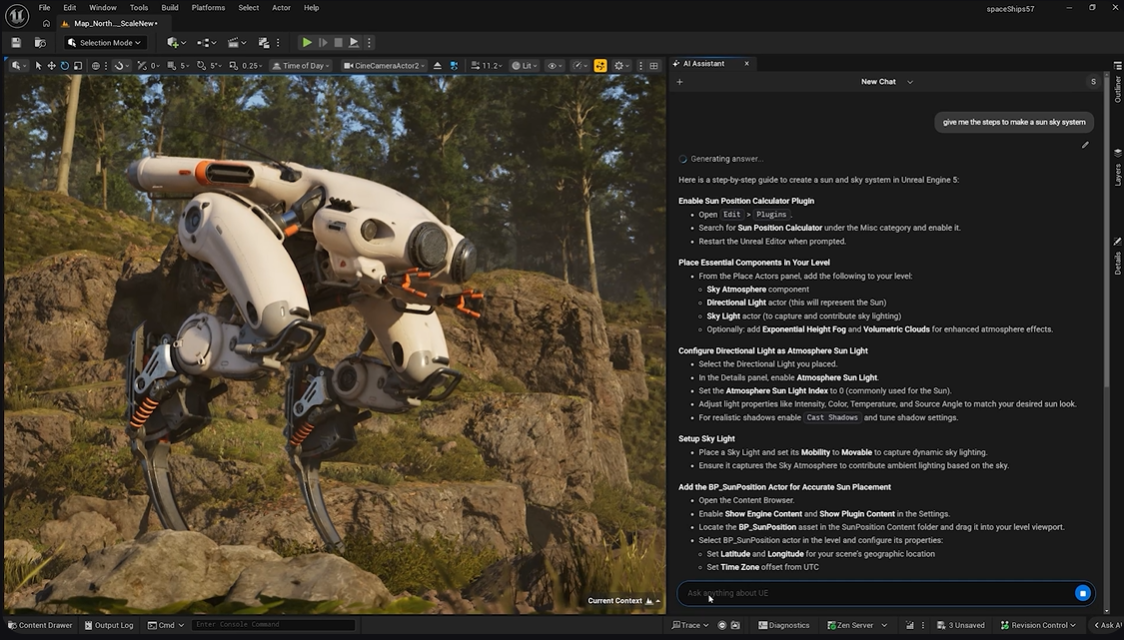Screen dimensions: 1124x640
Task: Stop the play session
Action: point(338,43)
